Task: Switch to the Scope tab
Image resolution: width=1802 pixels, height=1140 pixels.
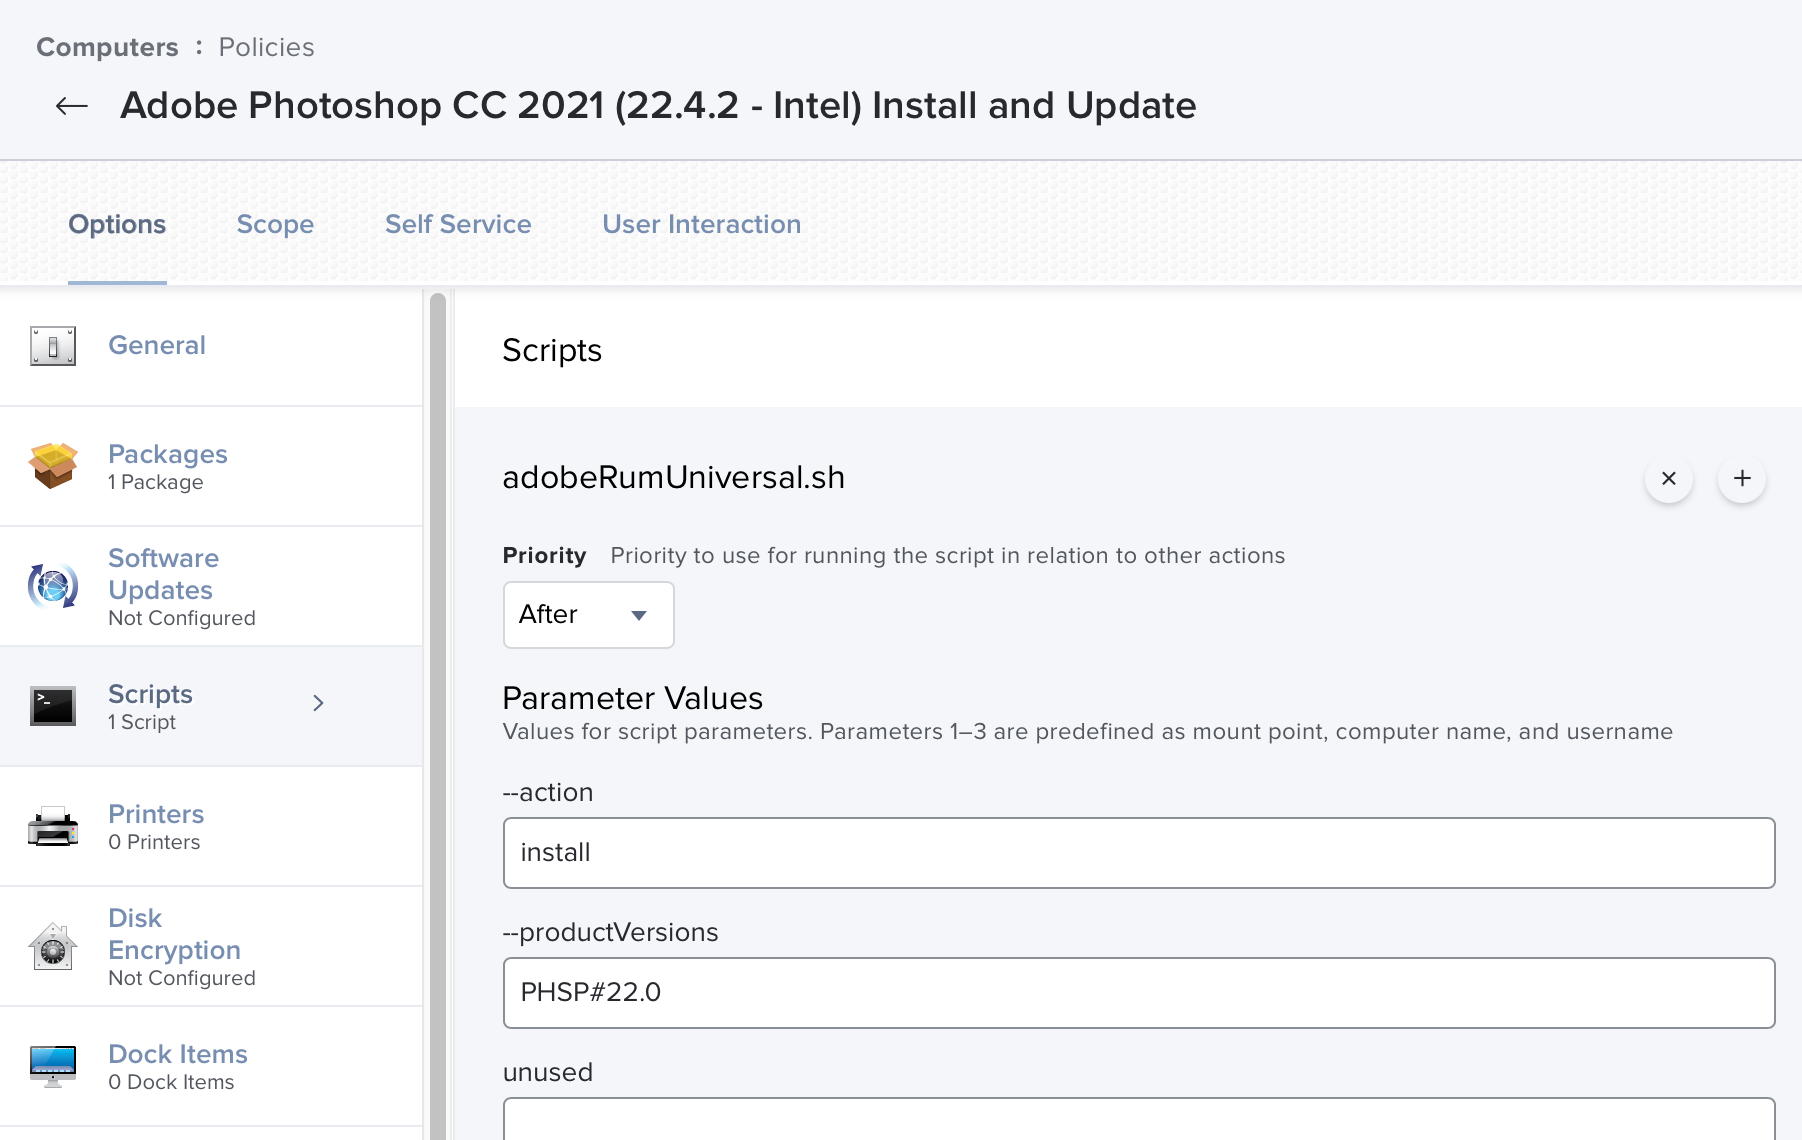Action: tap(275, 224)
